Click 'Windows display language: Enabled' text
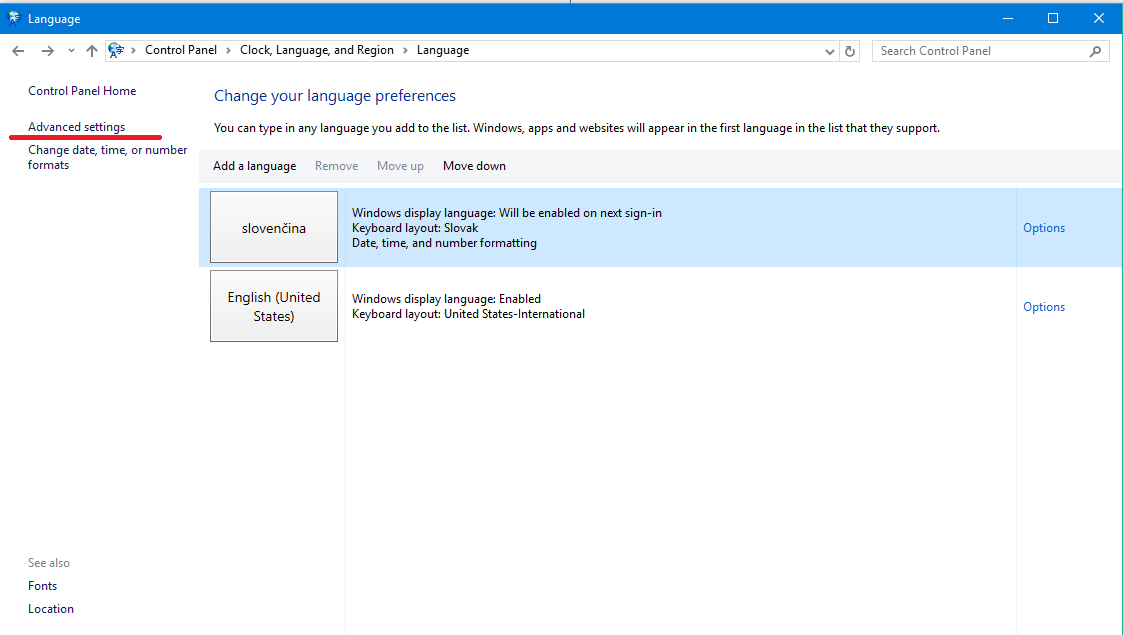 (446, 299)
